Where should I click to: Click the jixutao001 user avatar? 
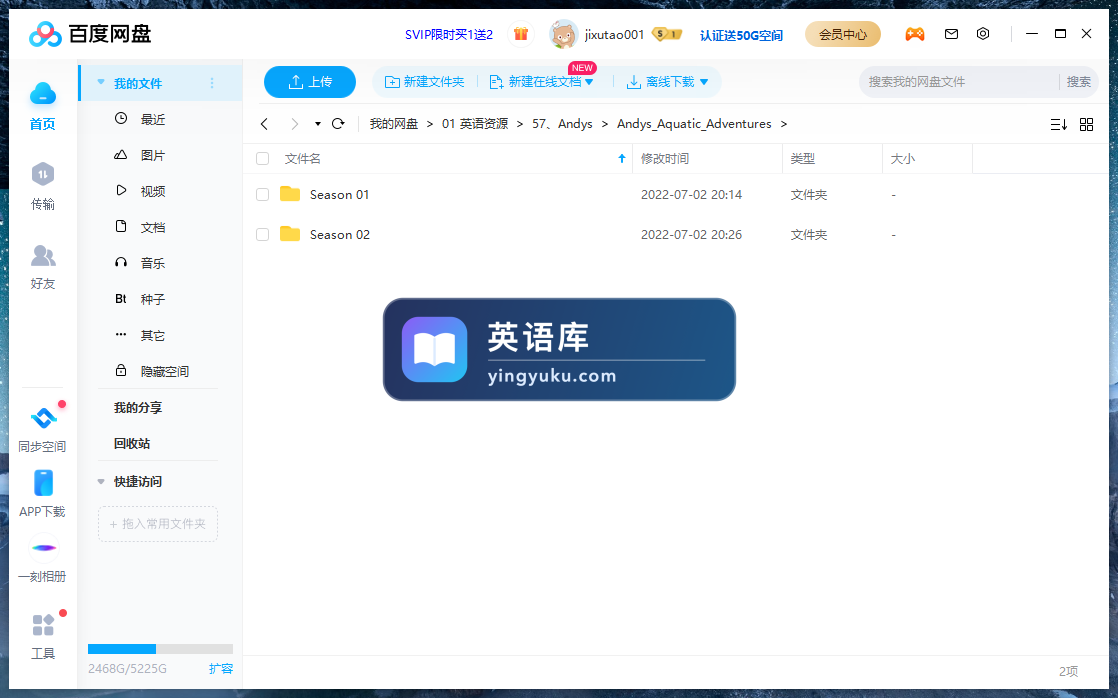click(563, 34)
